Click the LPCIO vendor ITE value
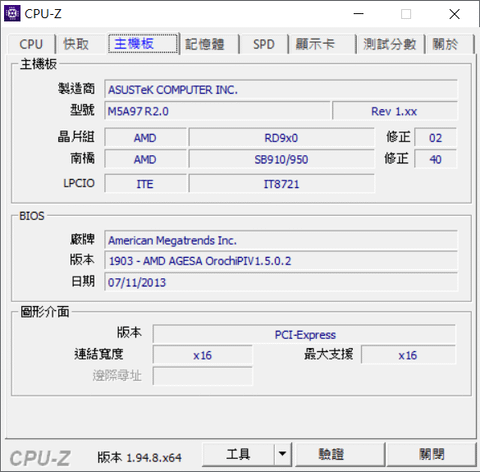Viewport: 480px width, 472px height. 145,184
